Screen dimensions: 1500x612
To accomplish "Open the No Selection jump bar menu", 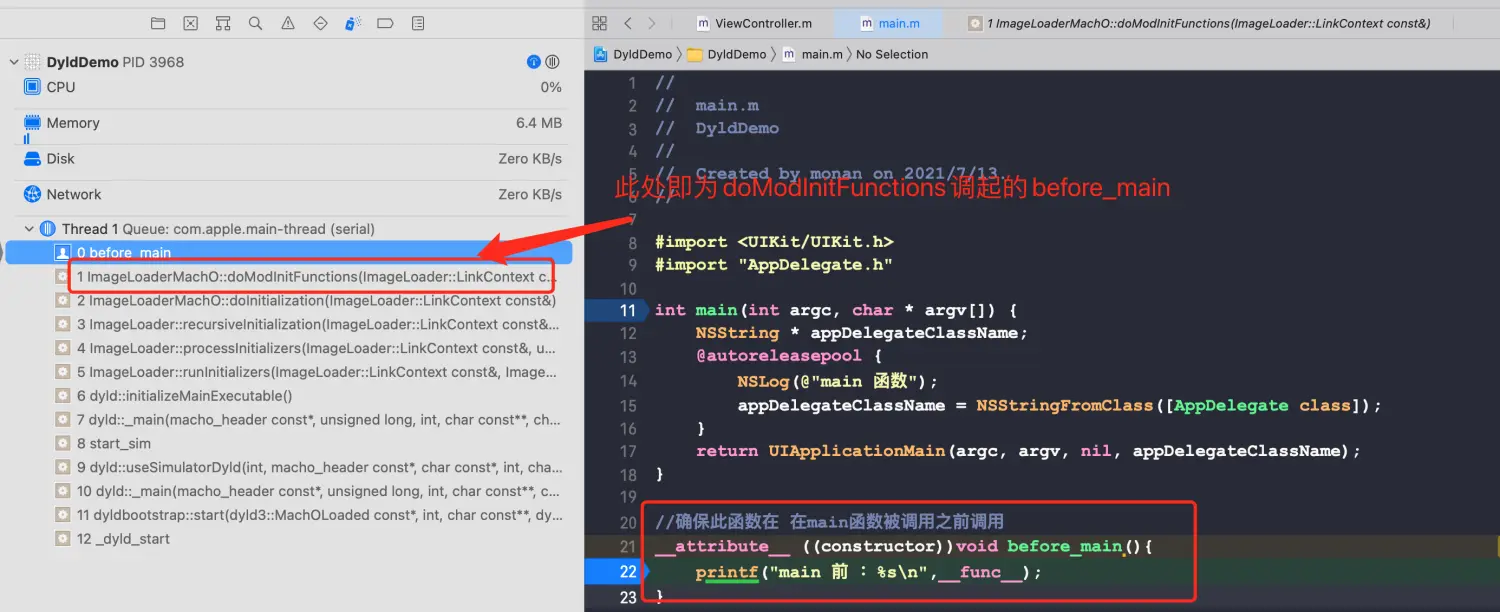I will (892, 54).
